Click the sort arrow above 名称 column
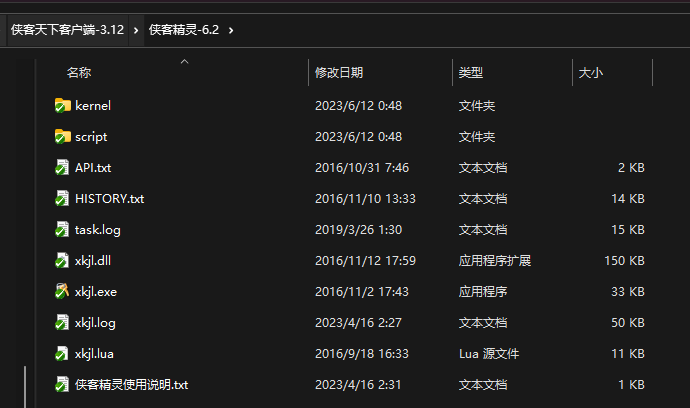This screenshot has width=690, height=408. [x=183, y=62]
